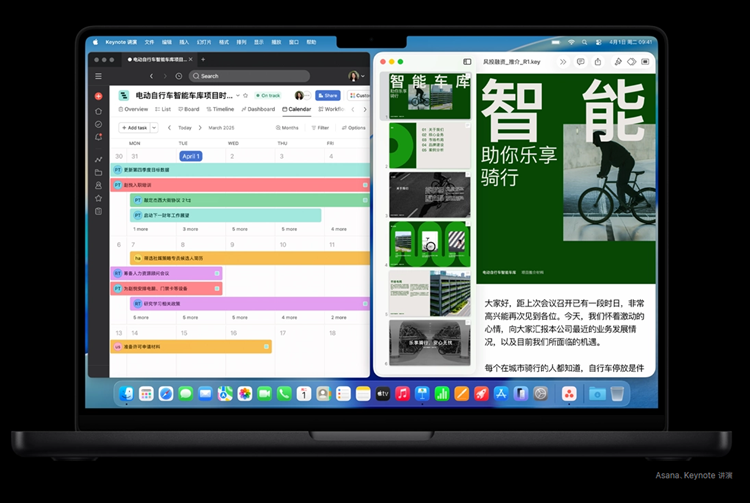Screen dimensions: 750x503
Task: Open the Animate diamond icon in Keynote
Action: coord(631,62)
